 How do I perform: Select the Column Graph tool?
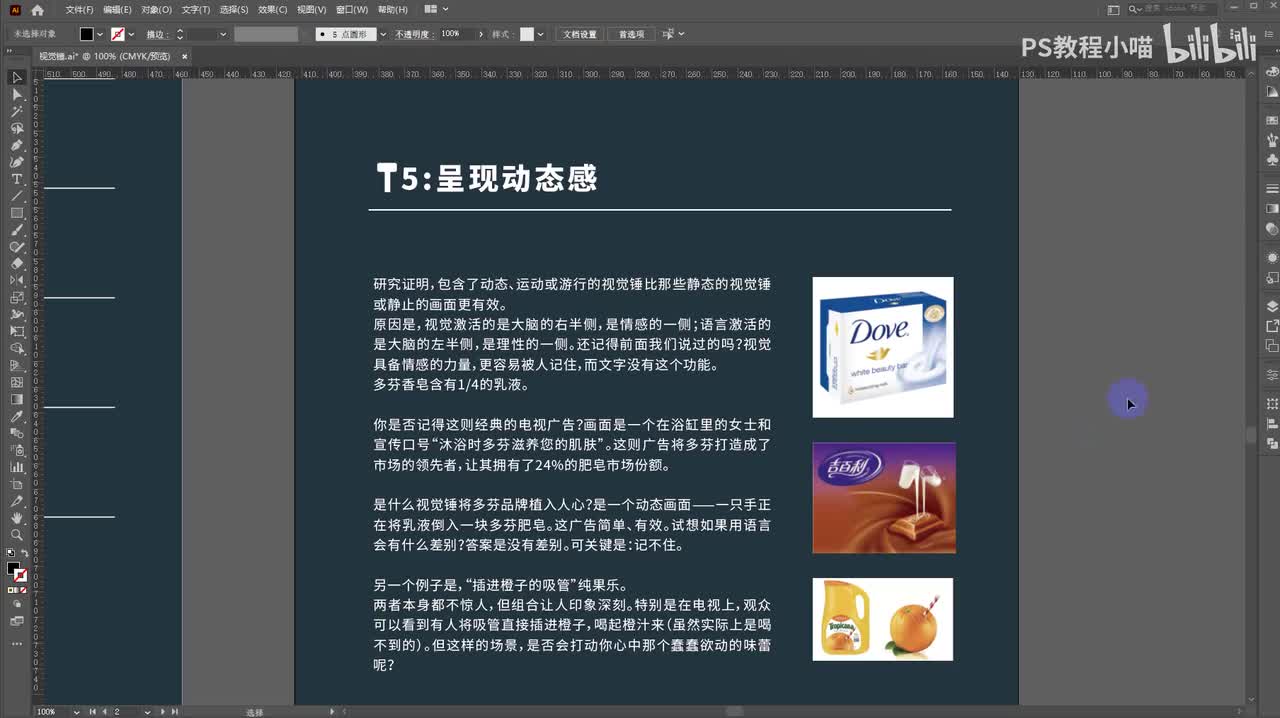click(17, 467)
